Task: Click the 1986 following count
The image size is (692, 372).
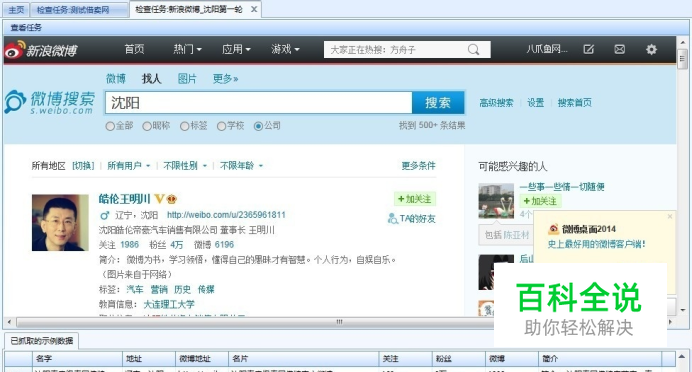Action: (129, 245)
